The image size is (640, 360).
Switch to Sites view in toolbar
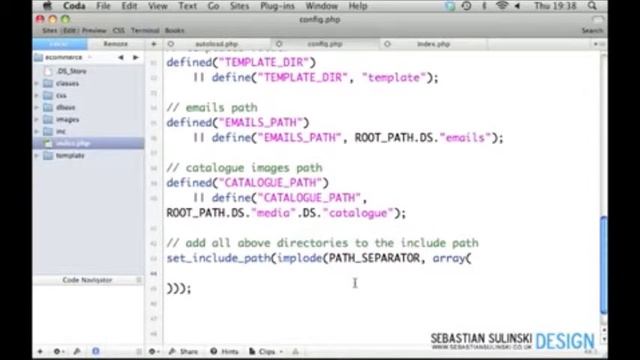(49, 31)
